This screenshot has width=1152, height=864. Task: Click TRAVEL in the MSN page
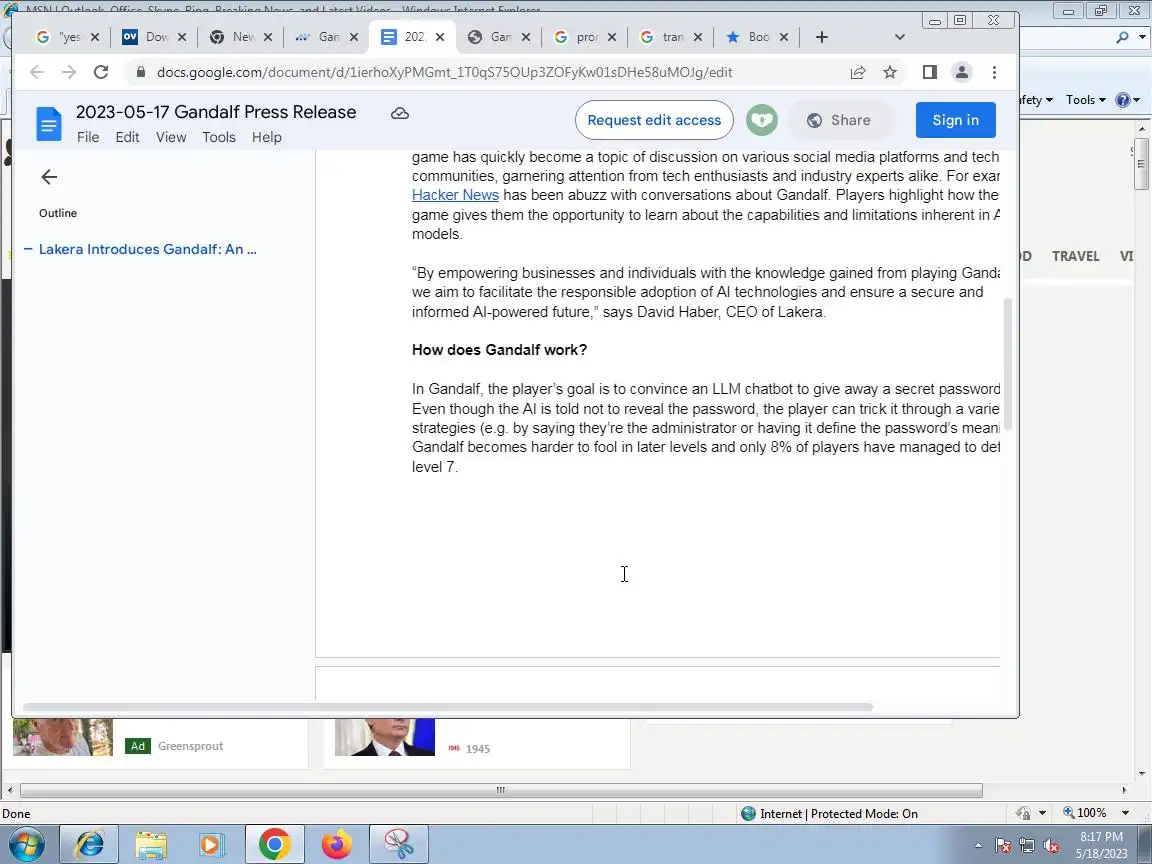coord(1076,256)
